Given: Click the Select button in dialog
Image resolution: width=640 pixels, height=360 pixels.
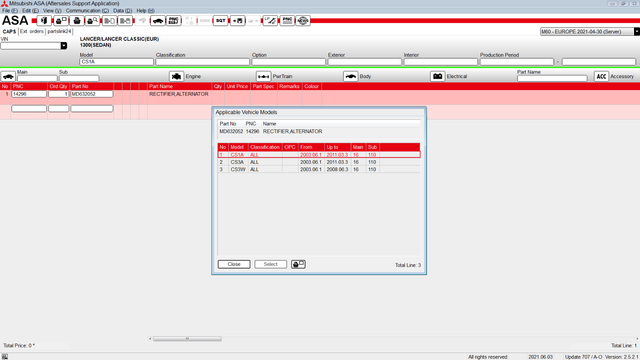Looking at the screenshot, I should tap(270, 264).
